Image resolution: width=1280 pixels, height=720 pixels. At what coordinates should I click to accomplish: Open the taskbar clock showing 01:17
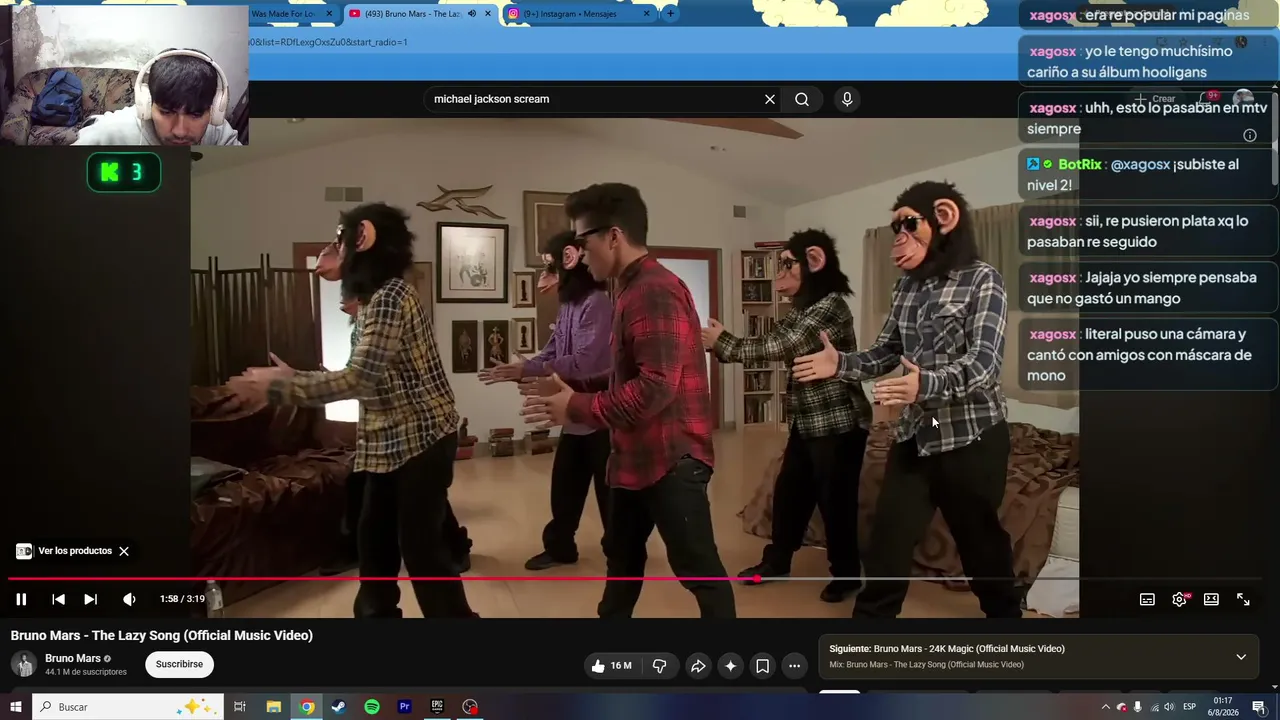(1222, 706)
